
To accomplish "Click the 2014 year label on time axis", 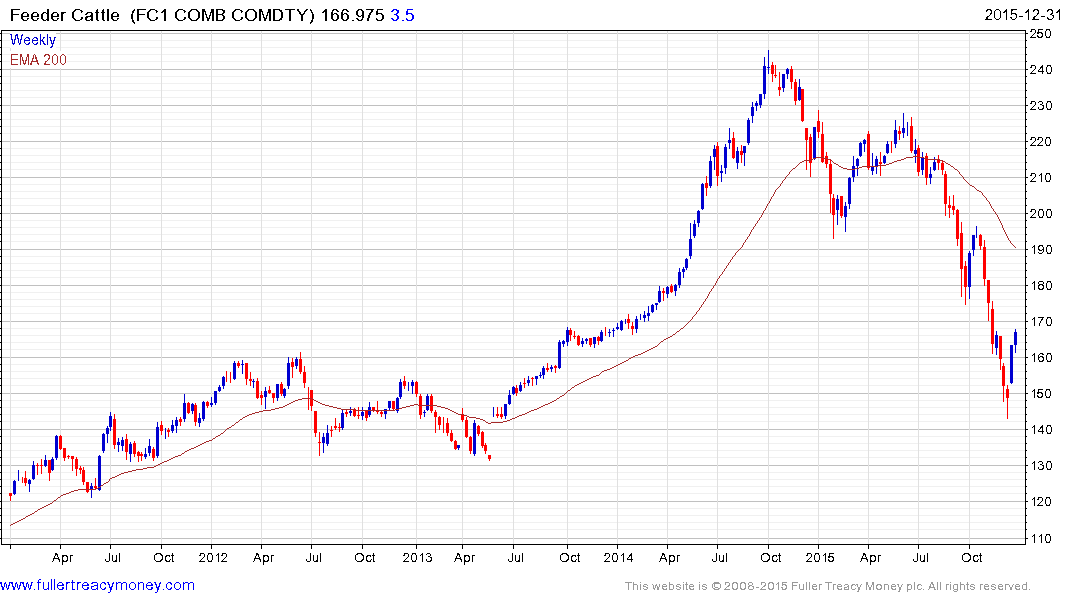I will [618, 557].
